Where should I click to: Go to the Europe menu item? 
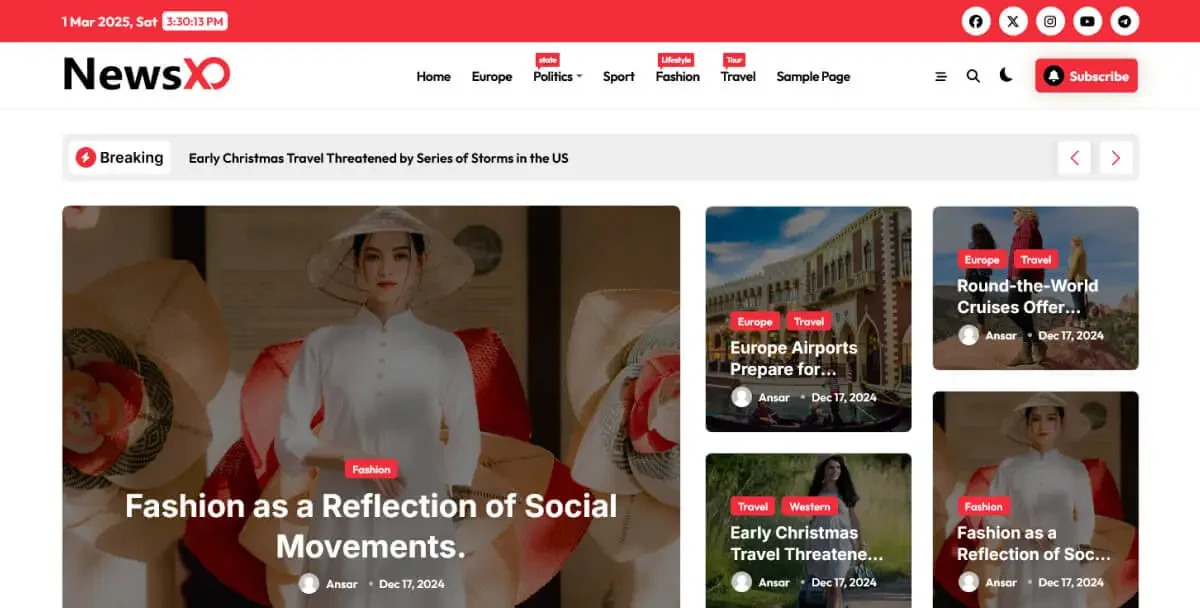(492, 76)
